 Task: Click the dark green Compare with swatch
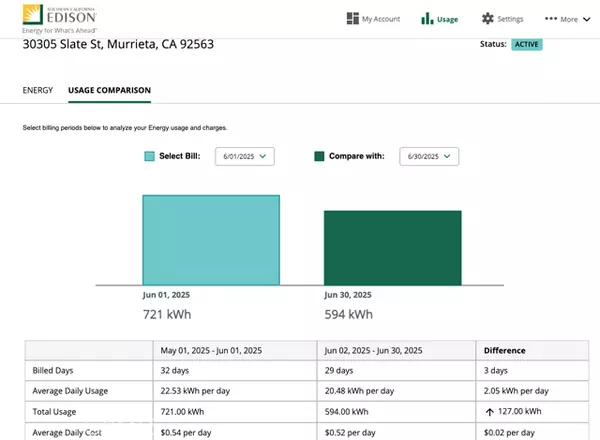(319, 157)
